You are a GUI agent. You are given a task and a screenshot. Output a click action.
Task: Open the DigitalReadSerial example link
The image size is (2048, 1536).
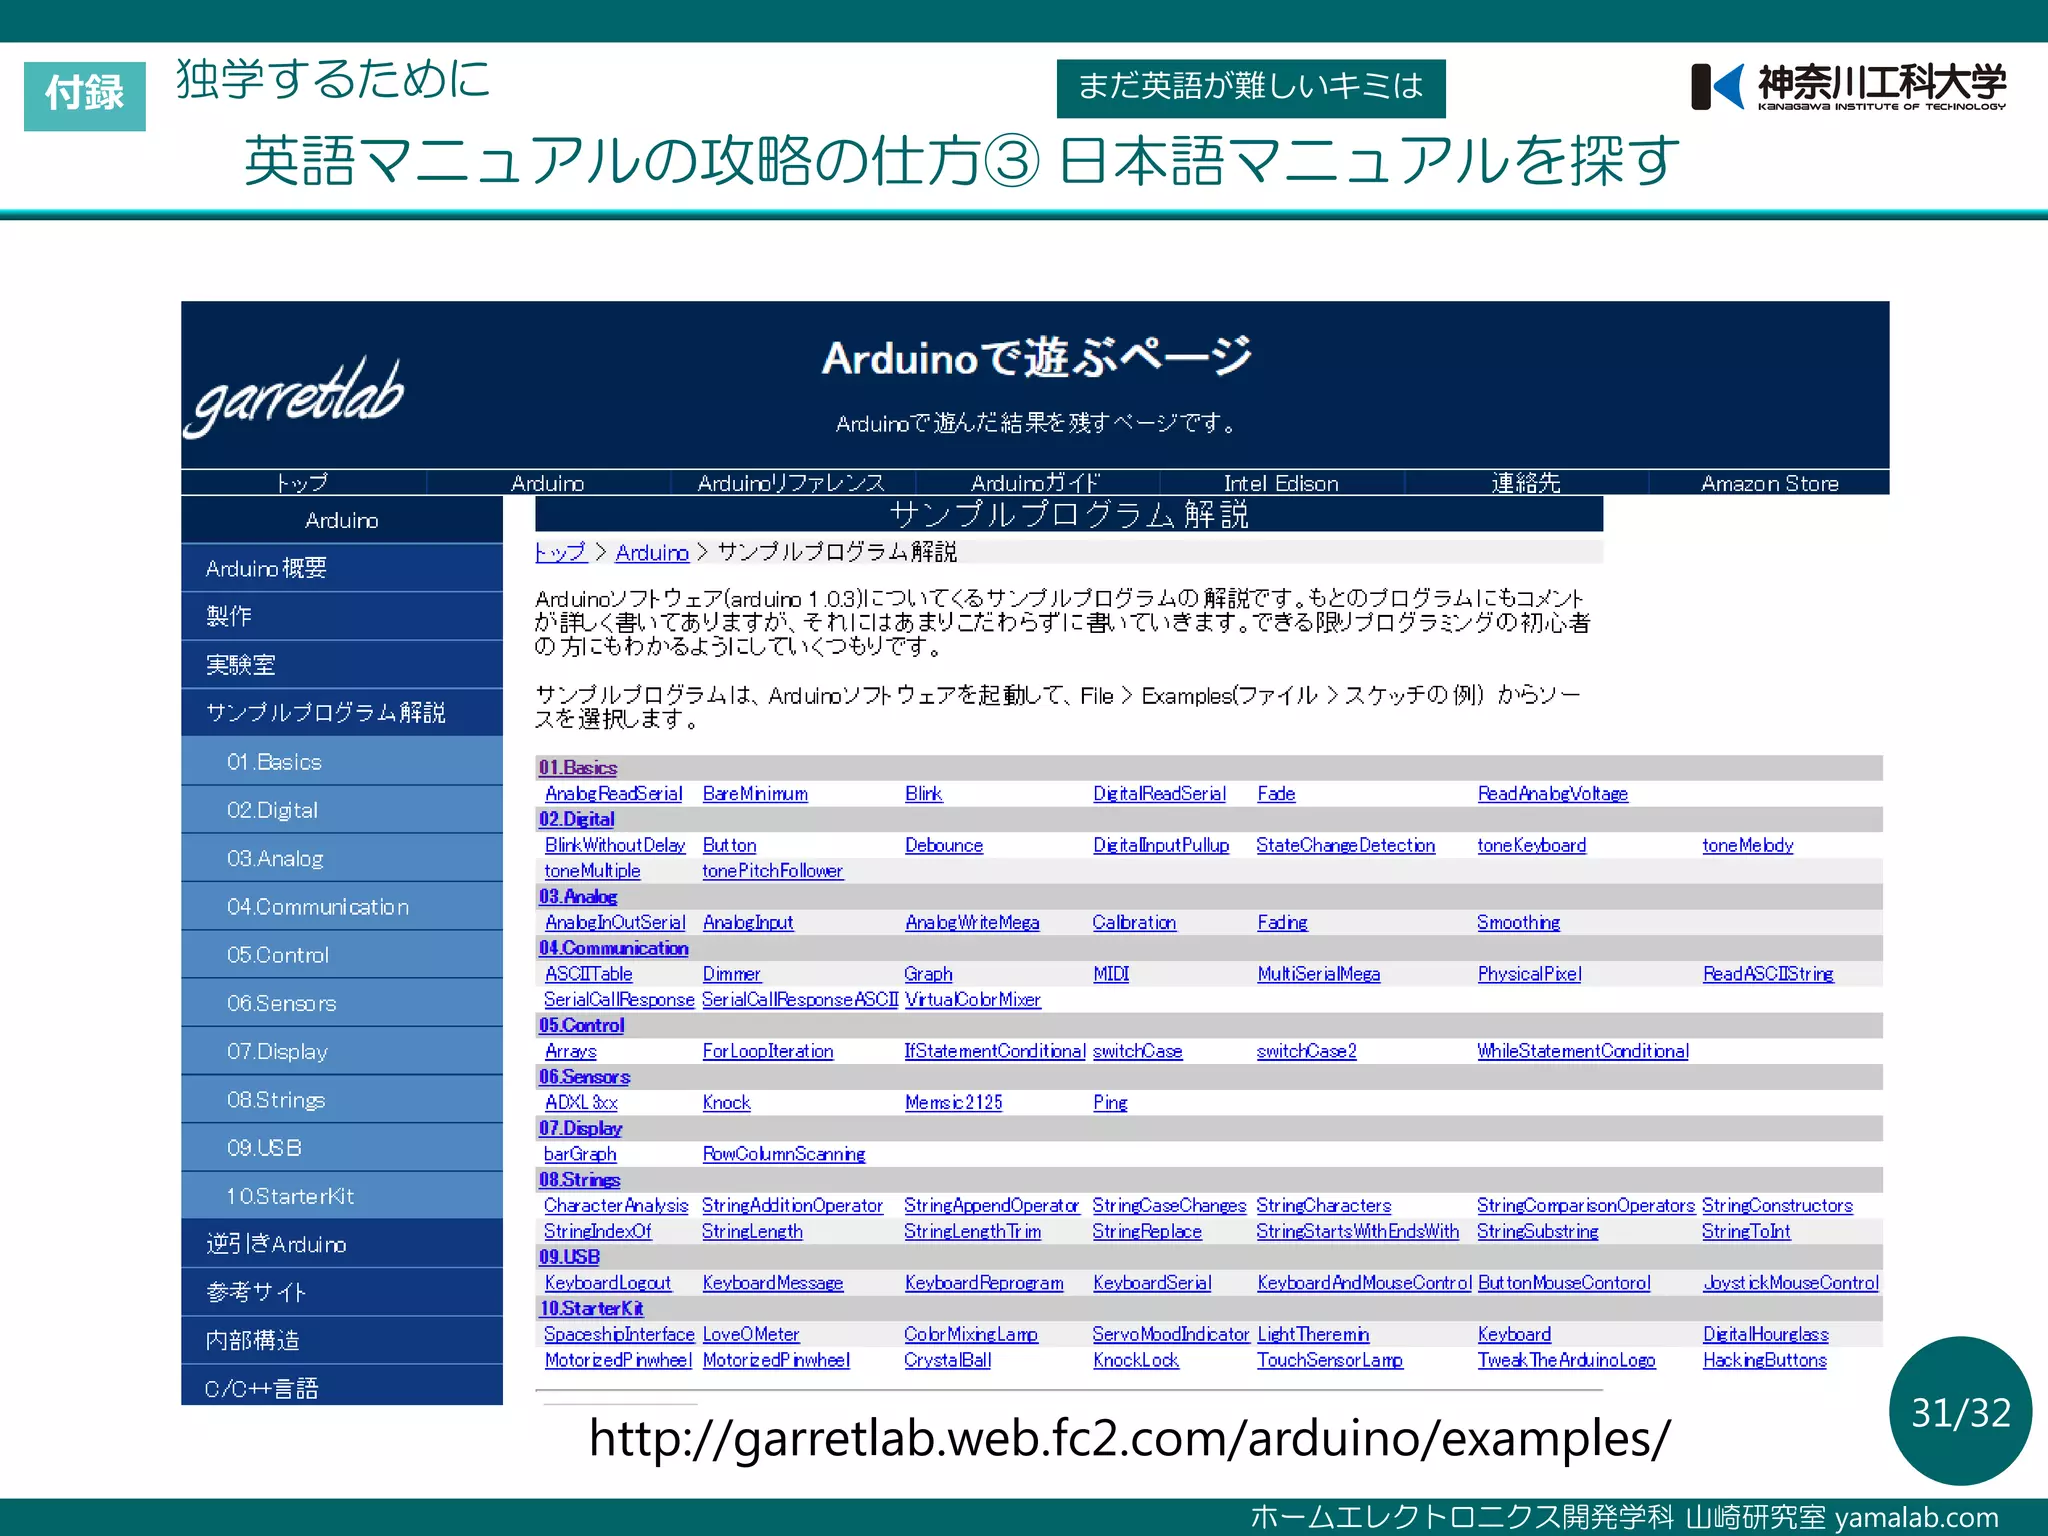point(1159,794)
